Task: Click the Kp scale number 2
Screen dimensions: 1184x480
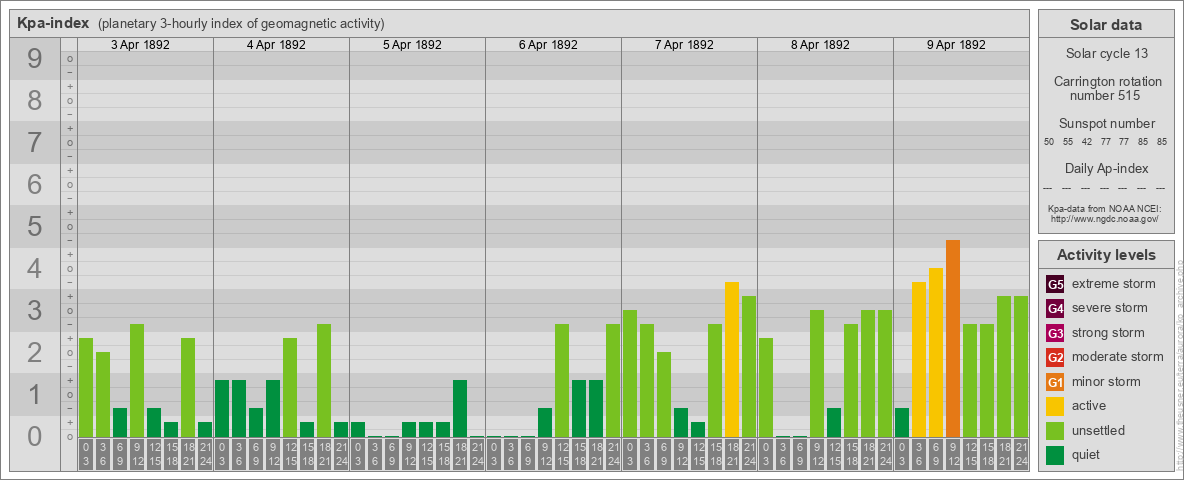Action: [34, 352]
